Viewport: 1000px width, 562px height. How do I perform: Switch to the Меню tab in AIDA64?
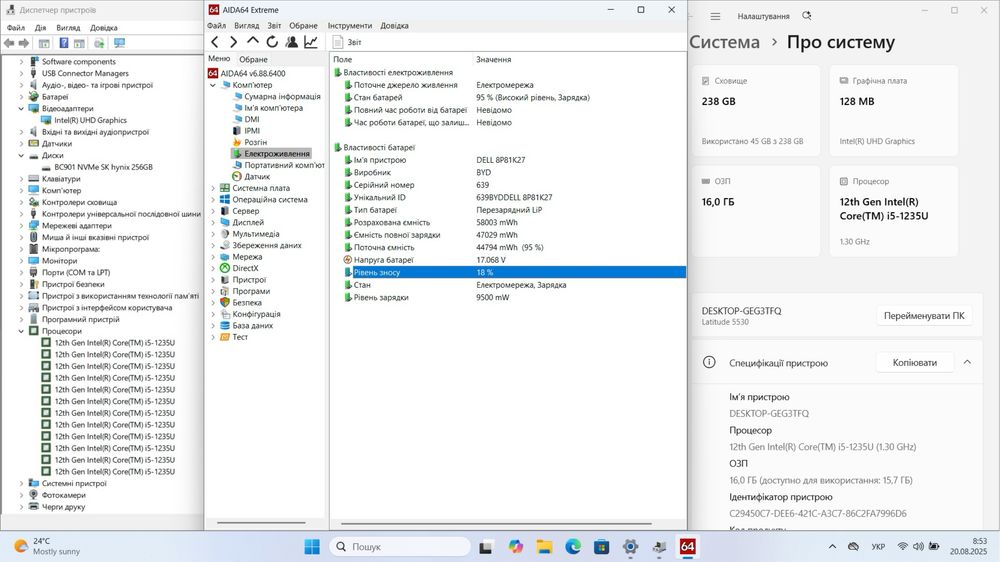(219, 59)
